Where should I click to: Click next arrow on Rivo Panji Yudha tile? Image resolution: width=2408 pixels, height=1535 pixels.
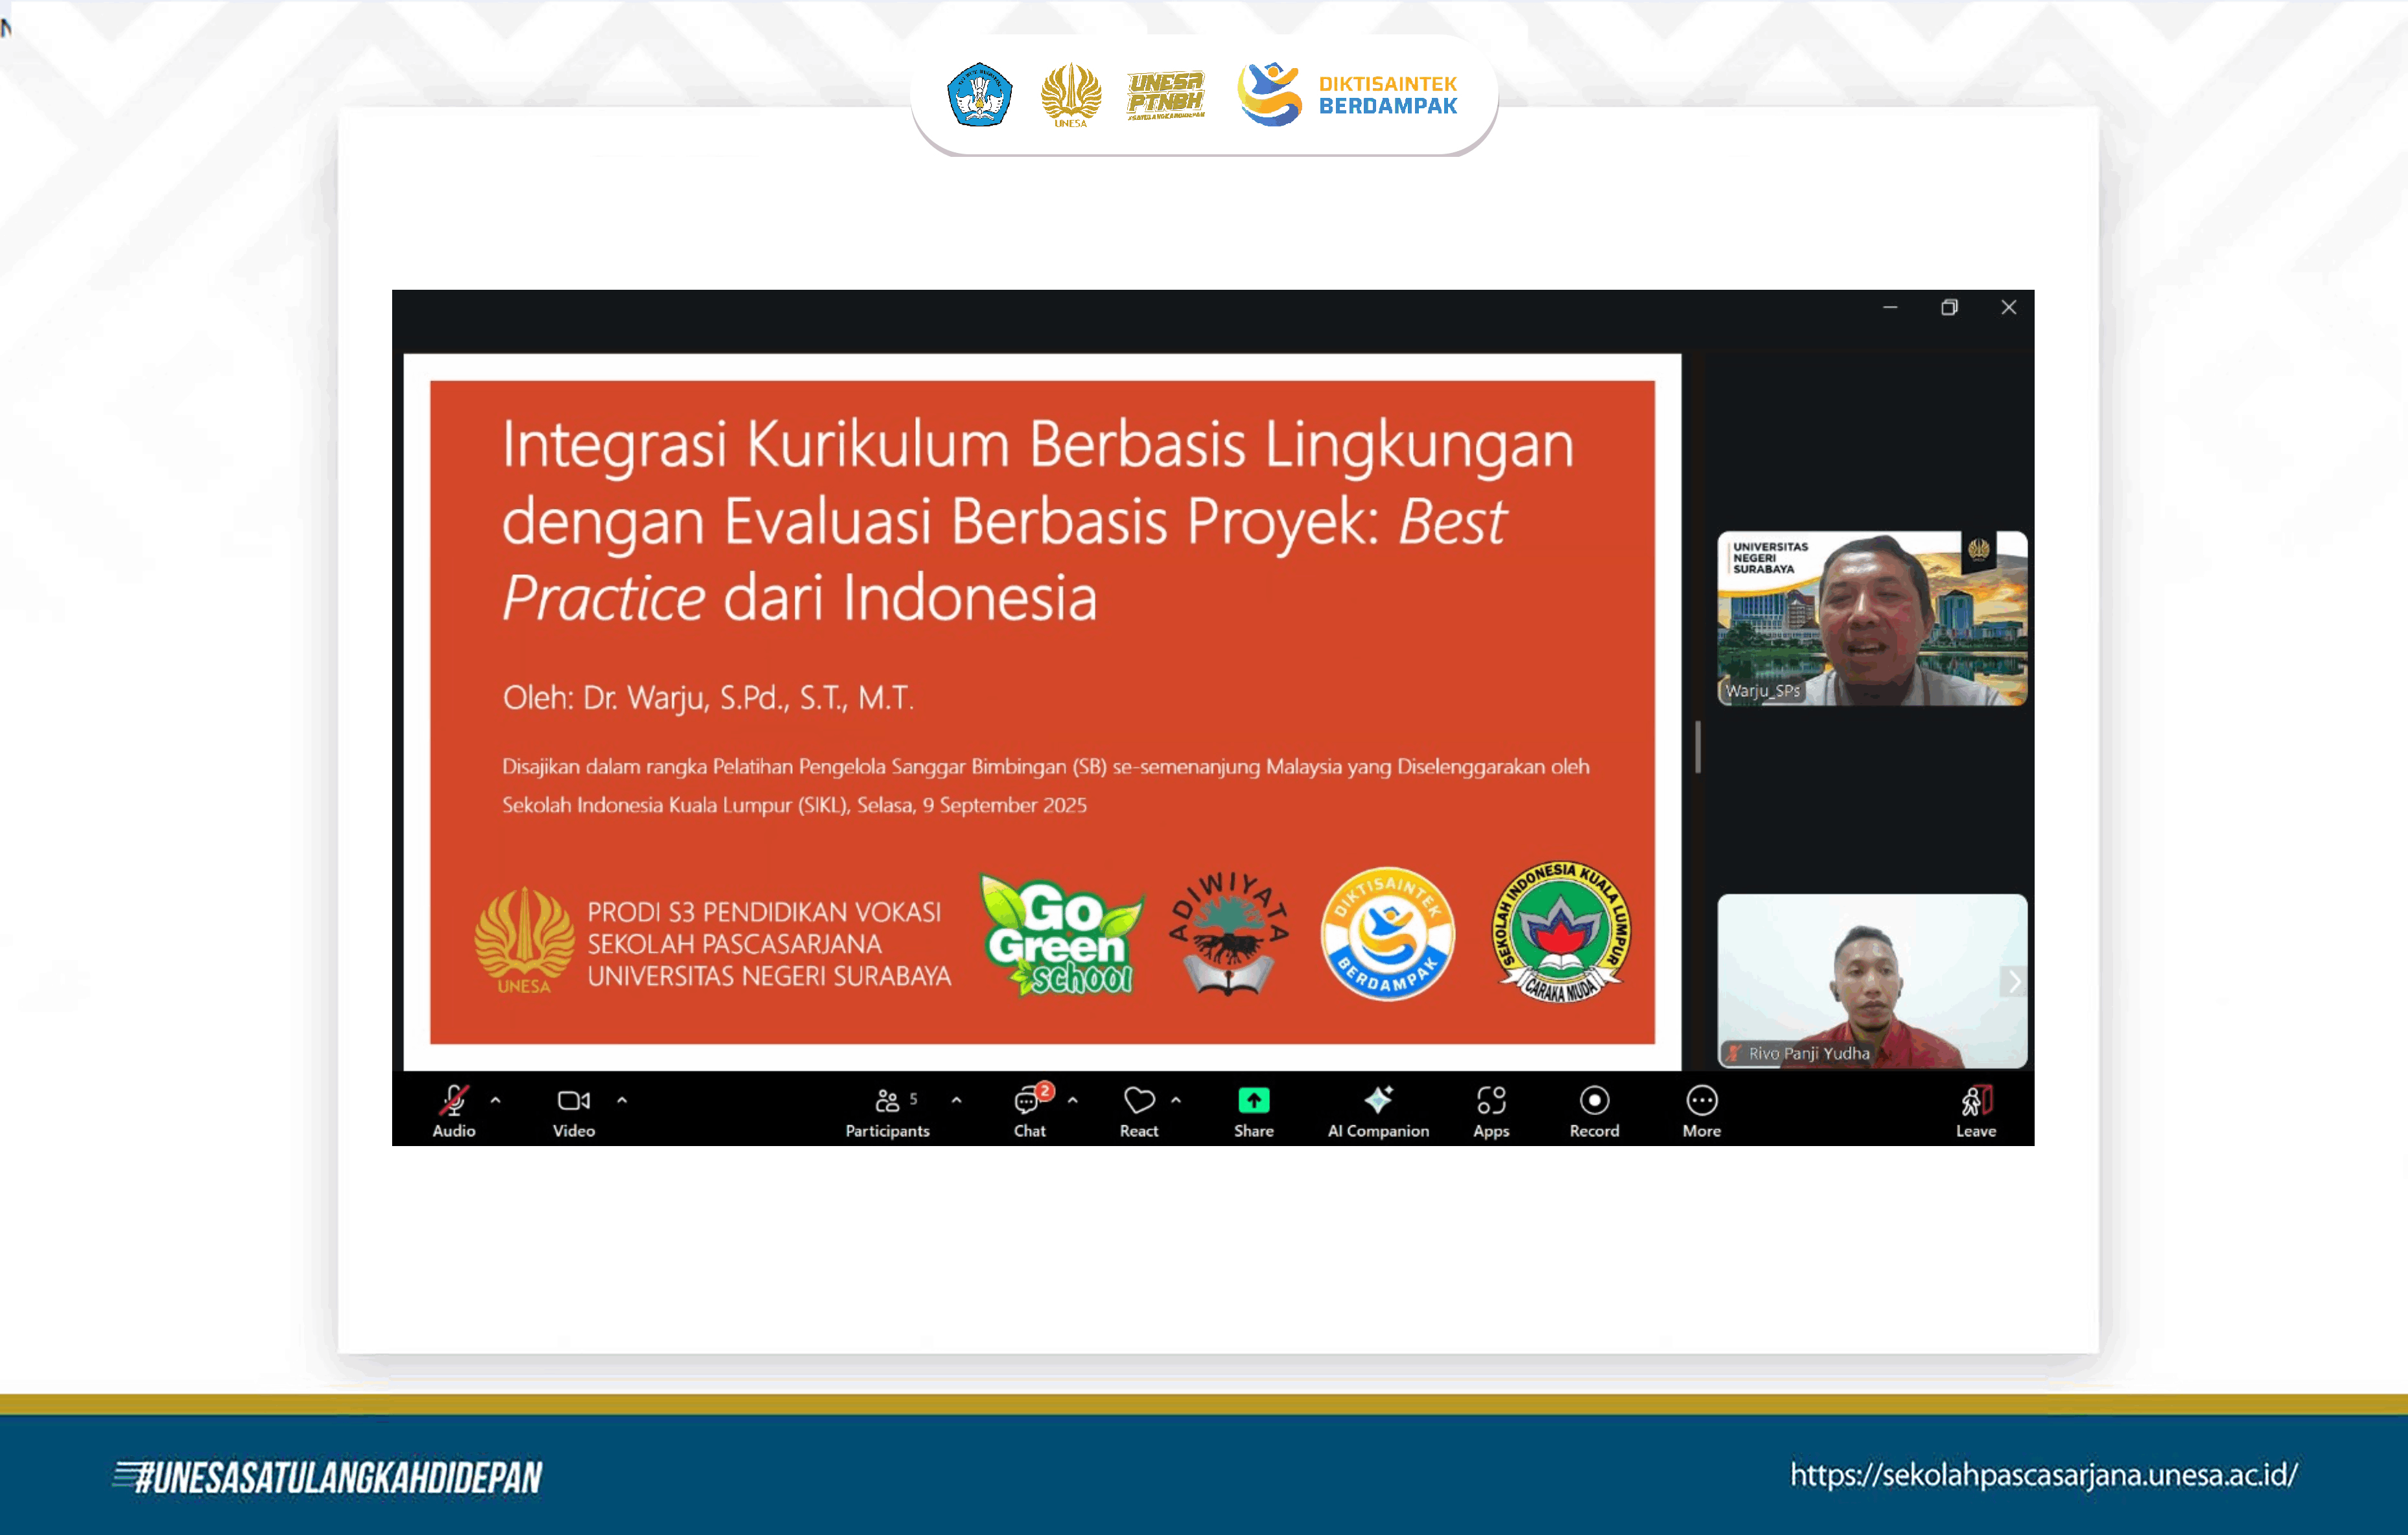pyautogui.click(x=2014, y=982)
